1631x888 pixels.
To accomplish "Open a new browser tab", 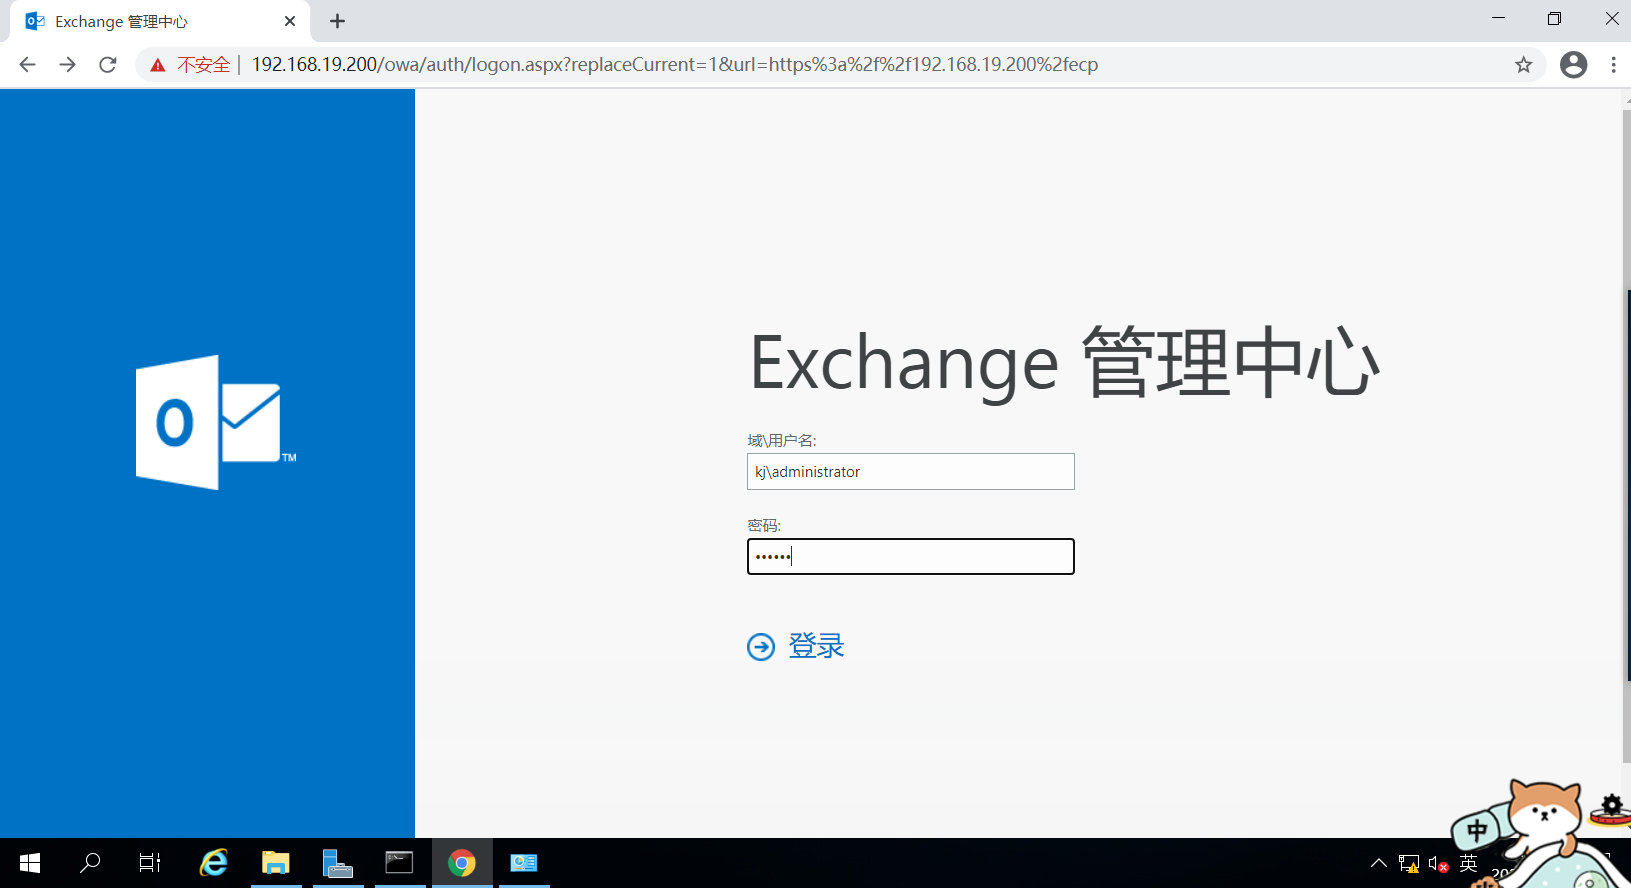I will (x=338, y=21).
